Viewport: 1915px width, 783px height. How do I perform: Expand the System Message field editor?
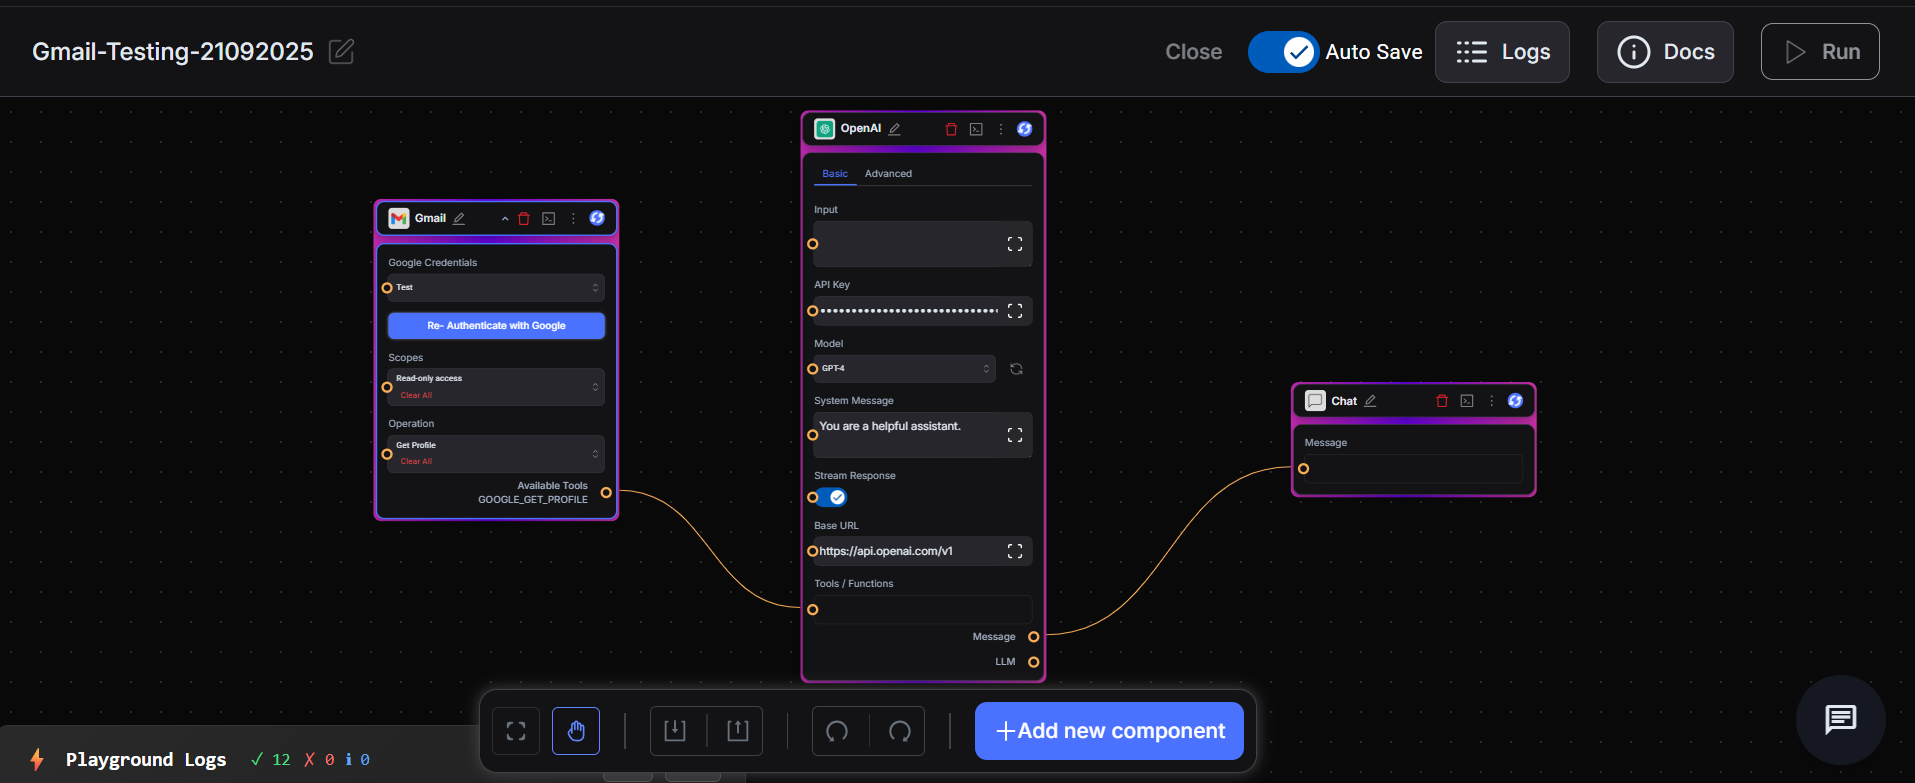click(1015, 435)
